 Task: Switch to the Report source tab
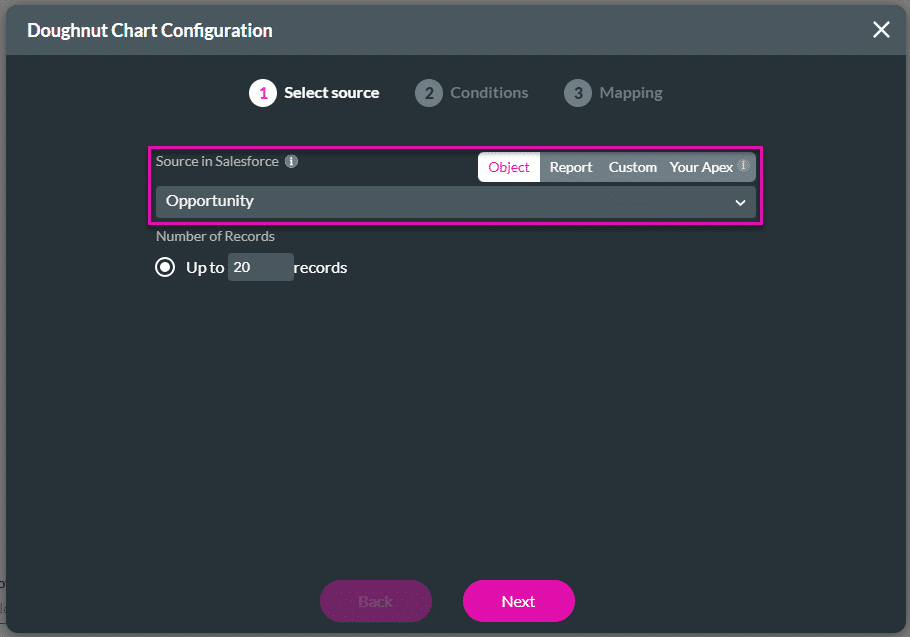coord(571,167)
